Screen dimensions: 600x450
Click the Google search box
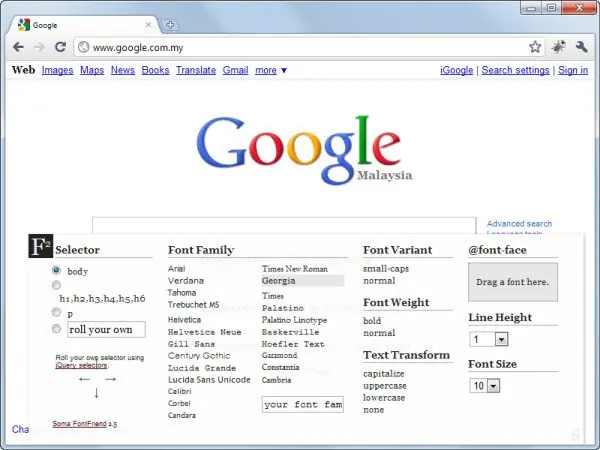tap(284, 225)
